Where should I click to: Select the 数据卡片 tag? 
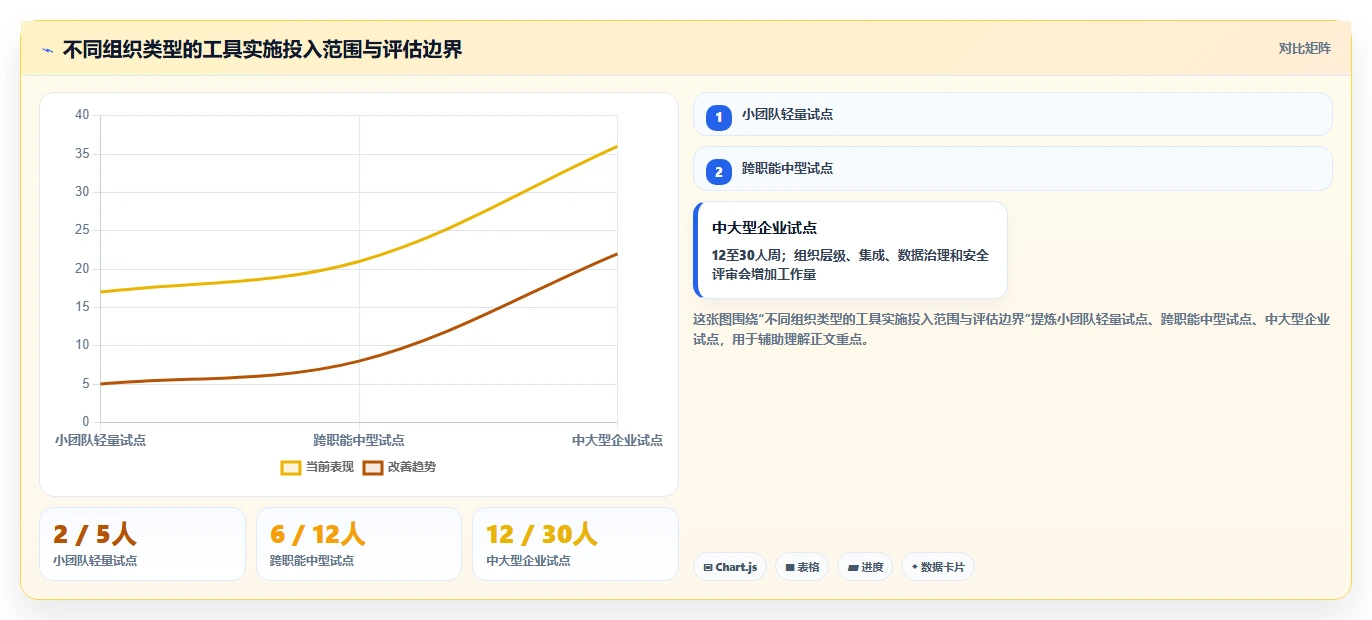pos(938,567)
